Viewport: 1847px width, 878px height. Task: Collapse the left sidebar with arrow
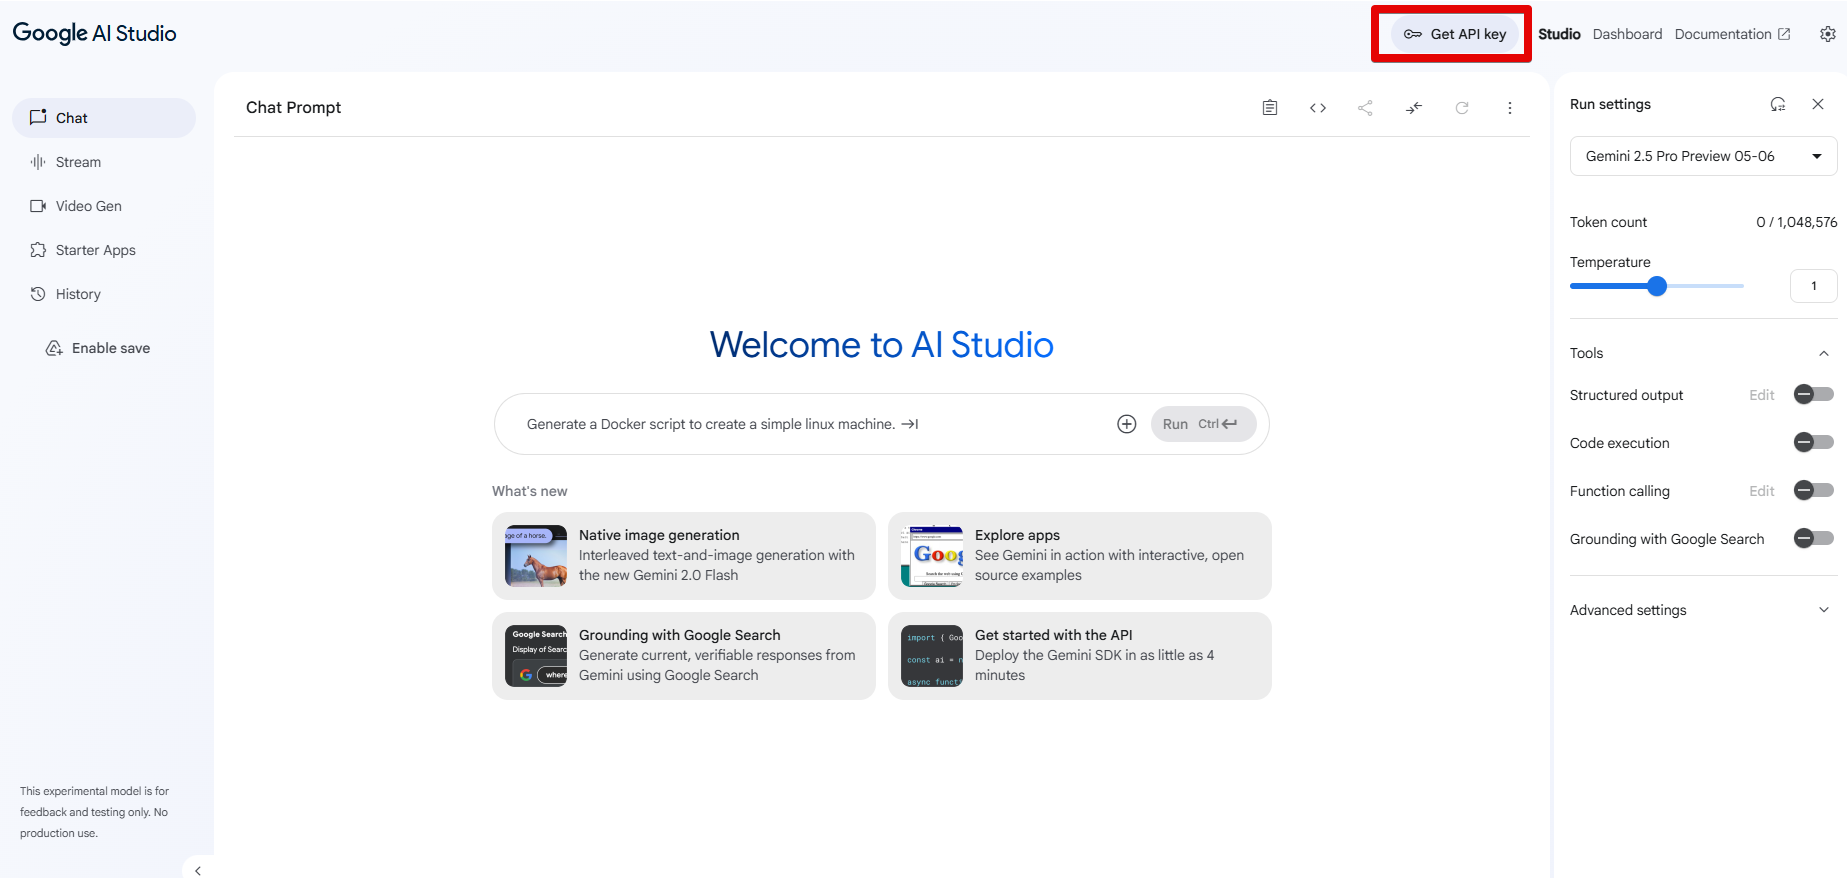tap(198, 870)
